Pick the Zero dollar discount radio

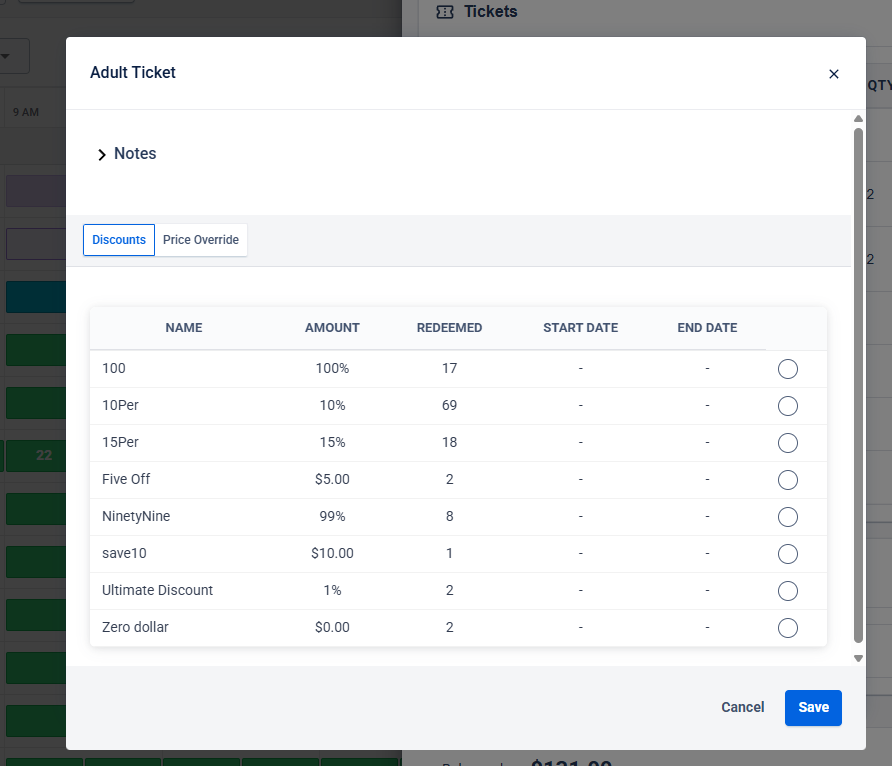coord(787,628)
